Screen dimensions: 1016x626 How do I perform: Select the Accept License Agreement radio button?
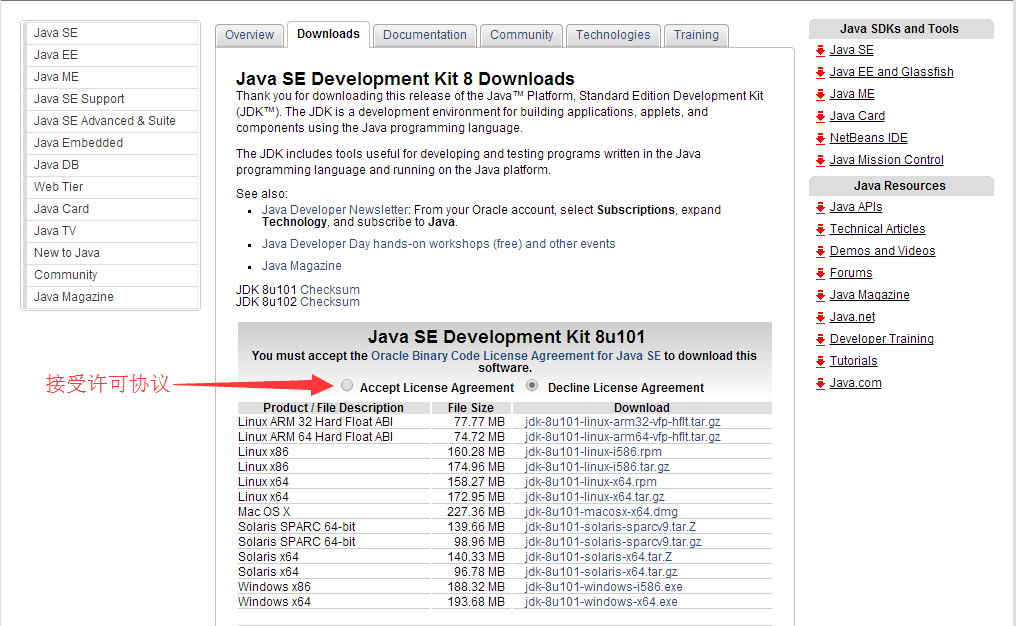[x=347, y=385]
